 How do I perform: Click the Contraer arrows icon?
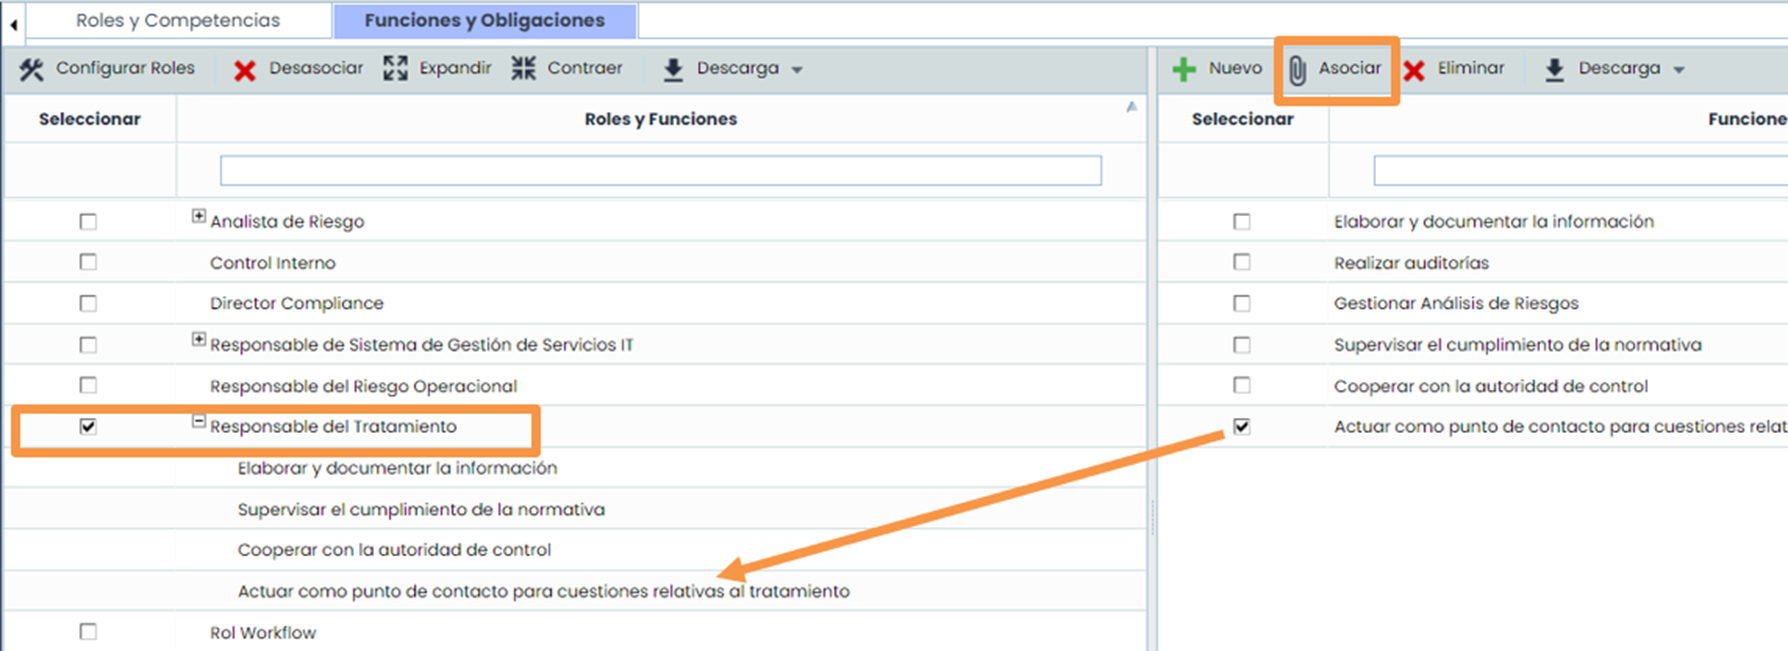523,68
